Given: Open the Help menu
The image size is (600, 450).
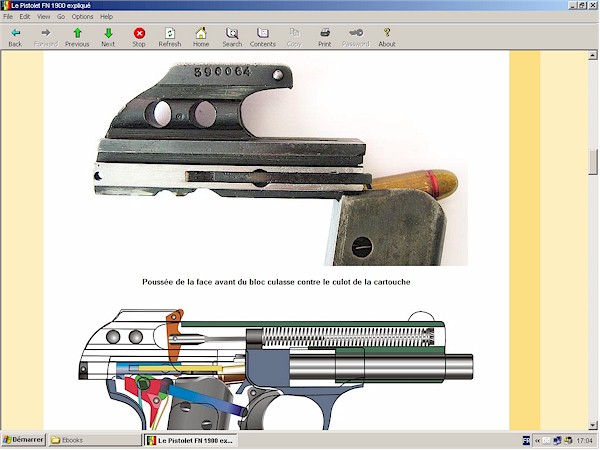Looking at the screenshot, I should point(106,16).
